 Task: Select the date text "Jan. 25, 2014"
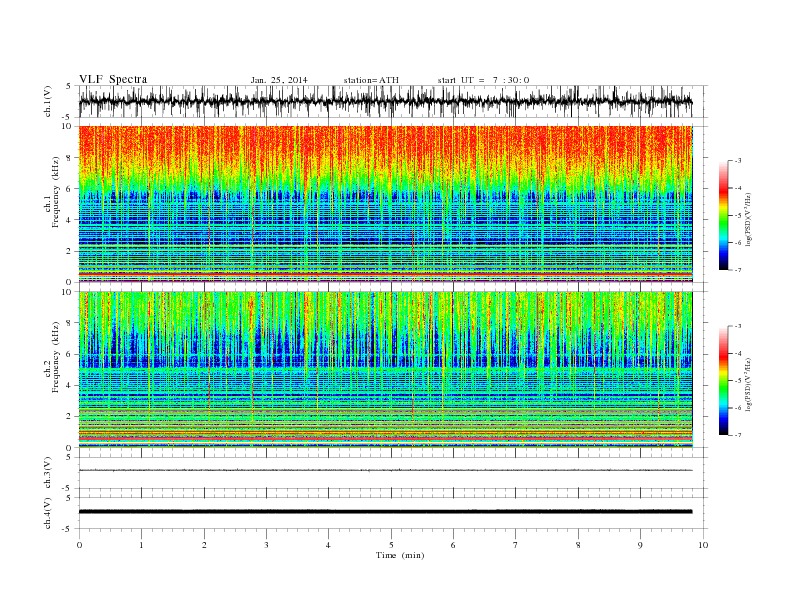[279, 80]
